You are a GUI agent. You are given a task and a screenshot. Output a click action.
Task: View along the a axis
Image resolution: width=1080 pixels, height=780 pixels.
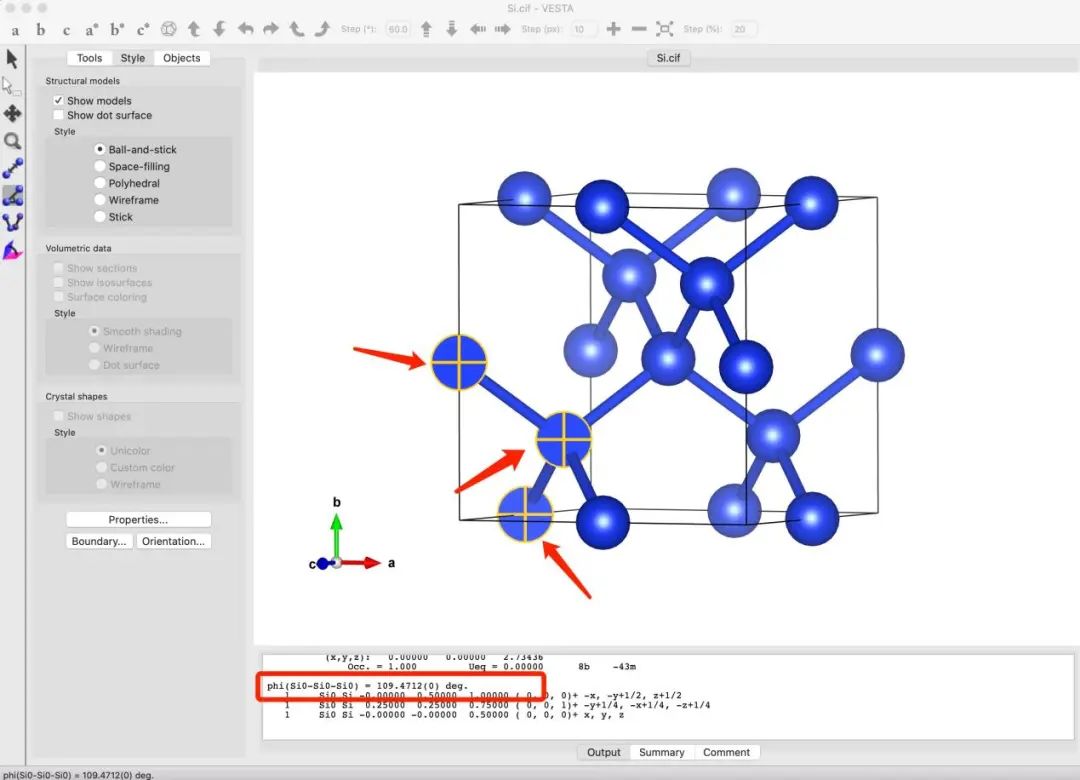[15, 30]
